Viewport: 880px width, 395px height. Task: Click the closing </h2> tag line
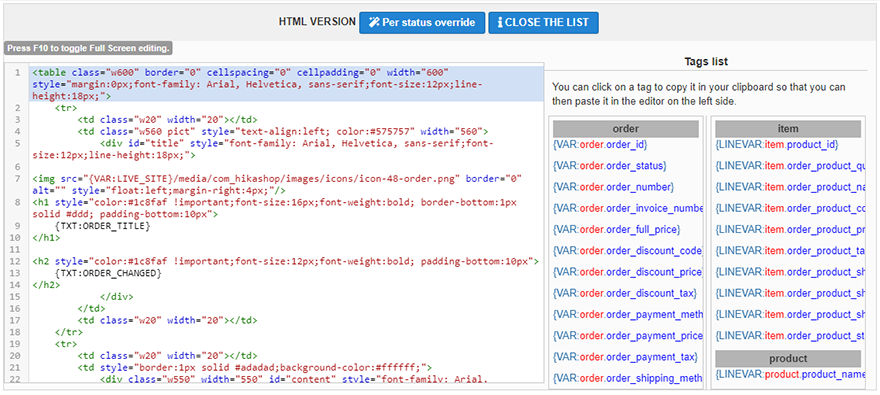46,285
